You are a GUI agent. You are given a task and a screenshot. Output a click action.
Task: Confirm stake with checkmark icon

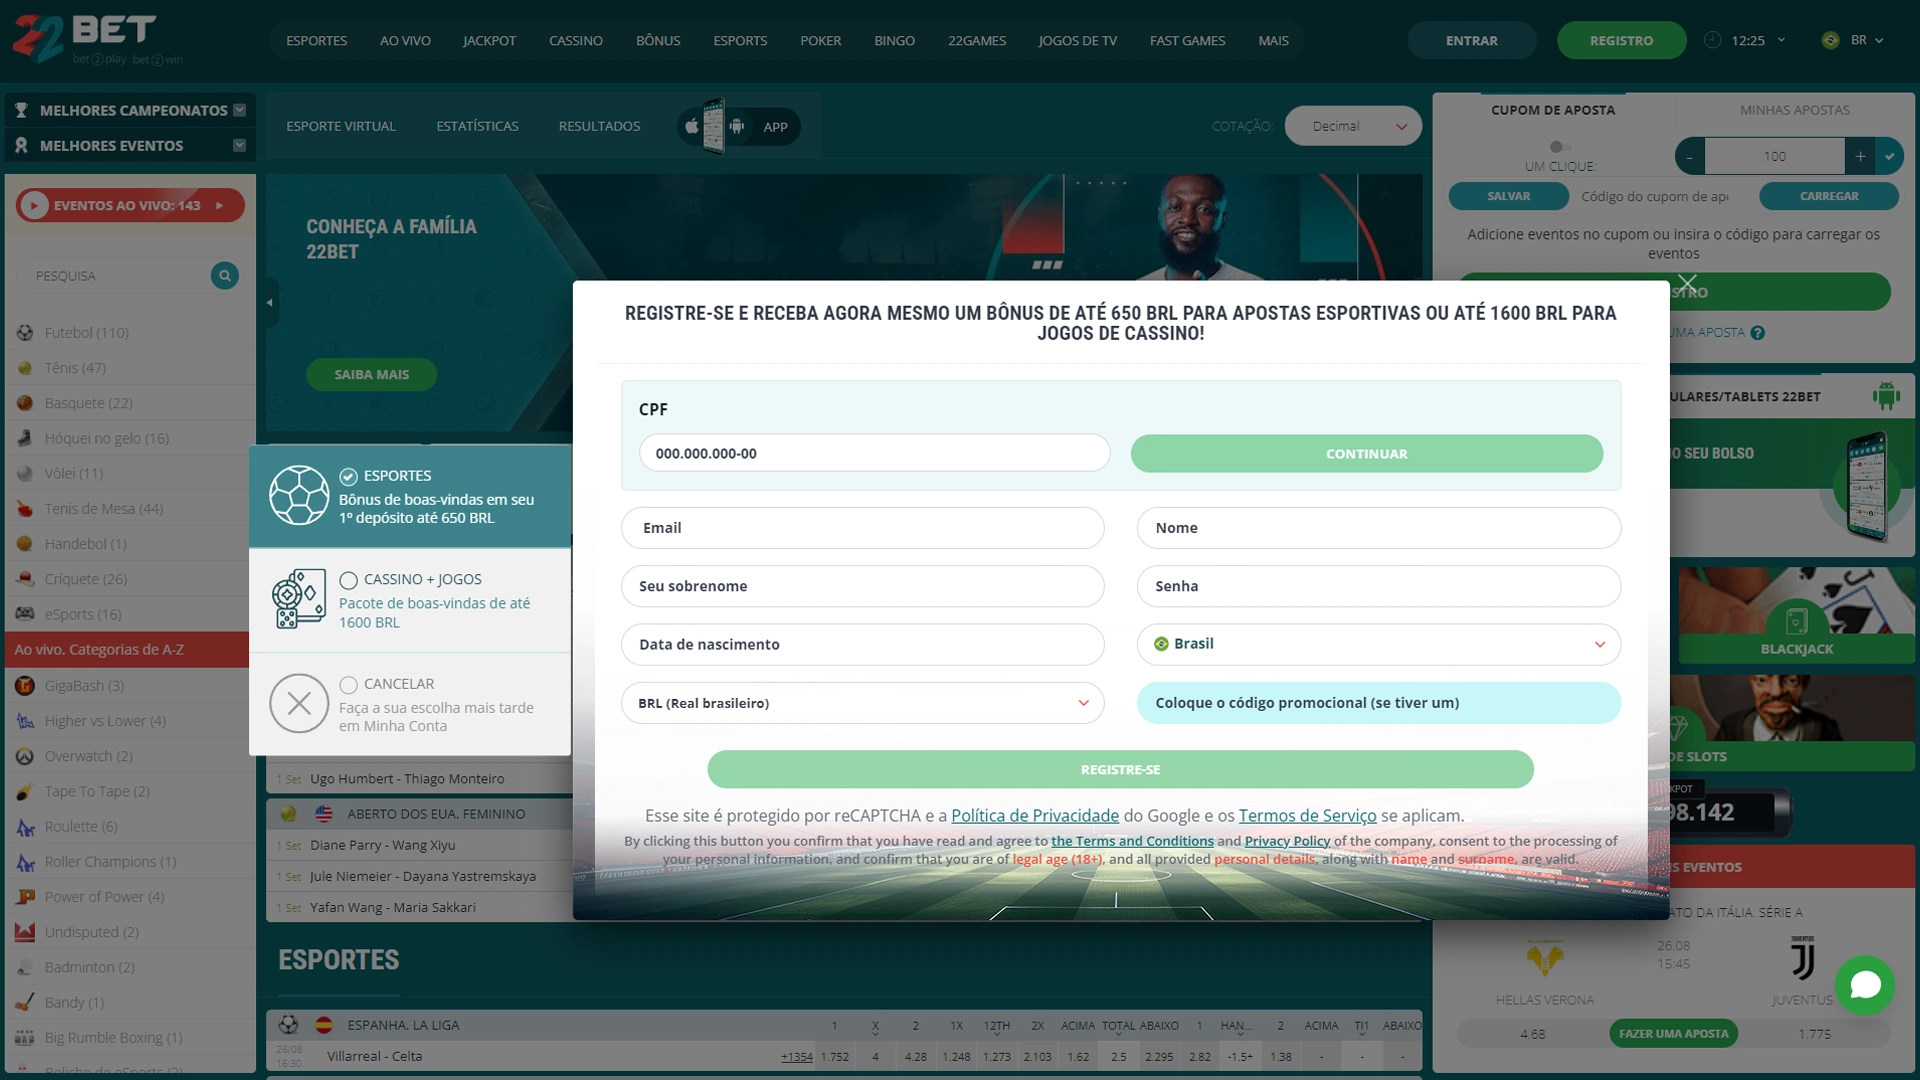pos(1889,156)
